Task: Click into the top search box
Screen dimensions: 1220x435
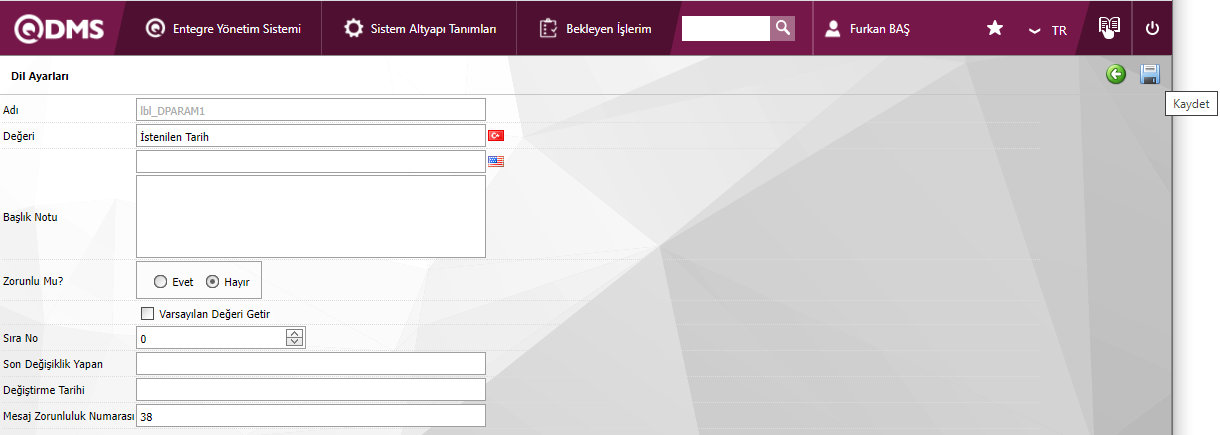Action: pyautogui.click(x=726, y=28)
